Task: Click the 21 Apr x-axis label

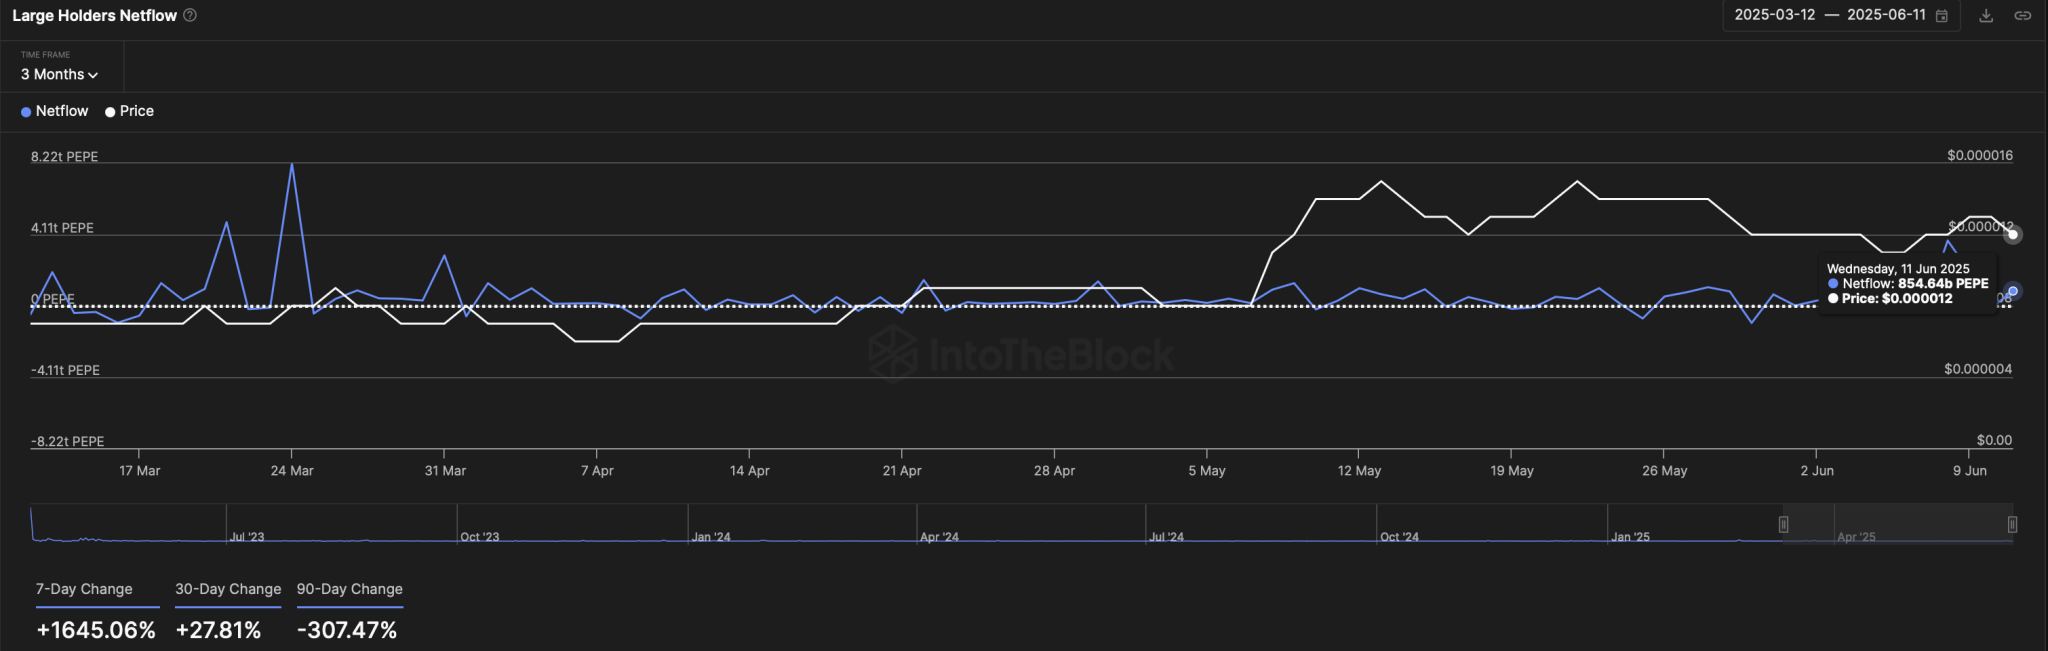Action: [902, 470]
